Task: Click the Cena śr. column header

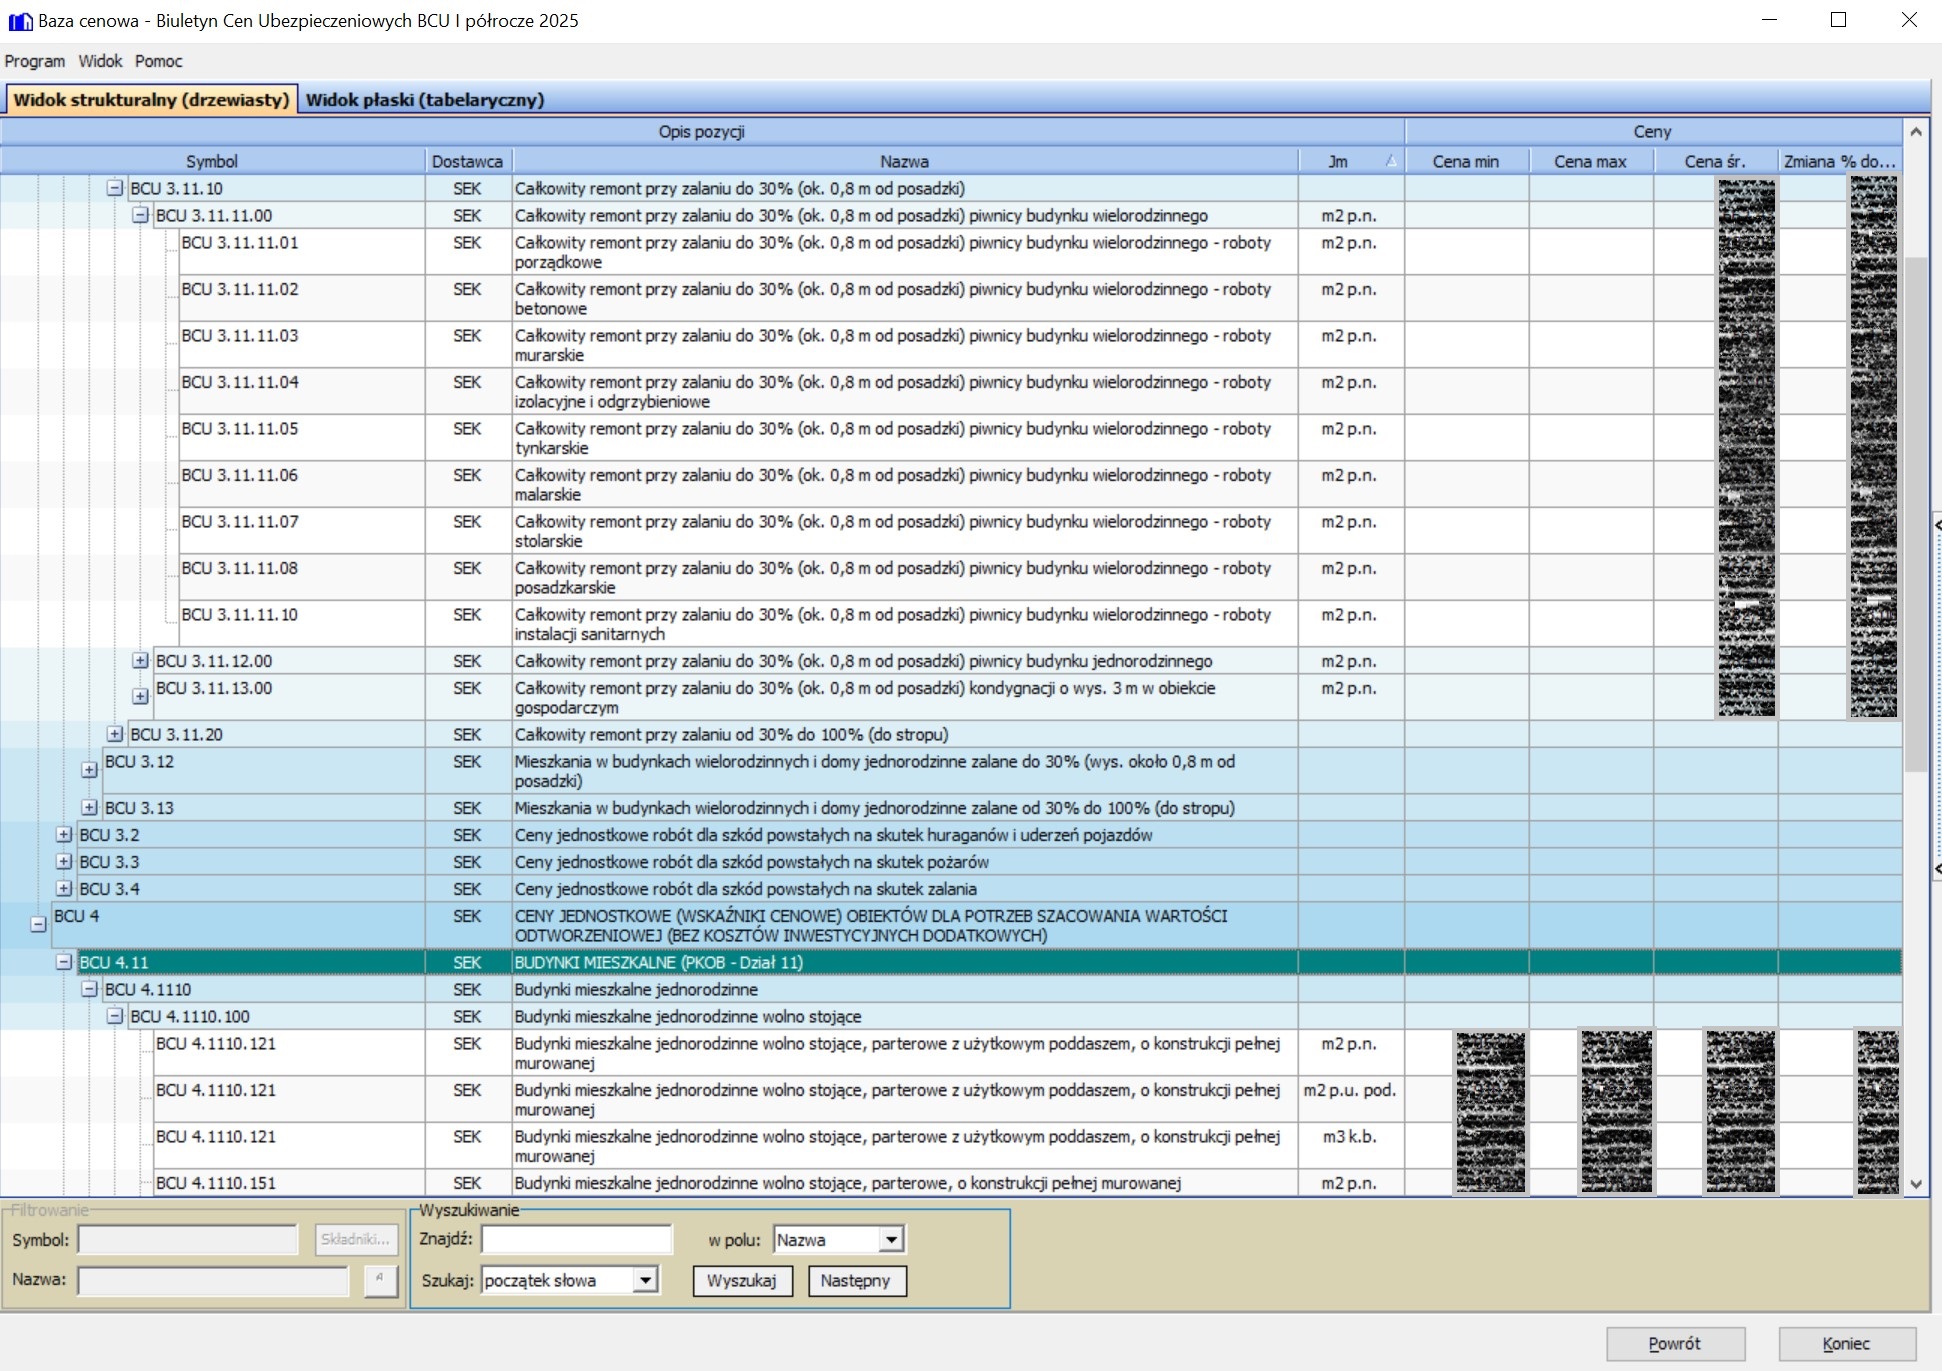Action: pos(1715,161)
